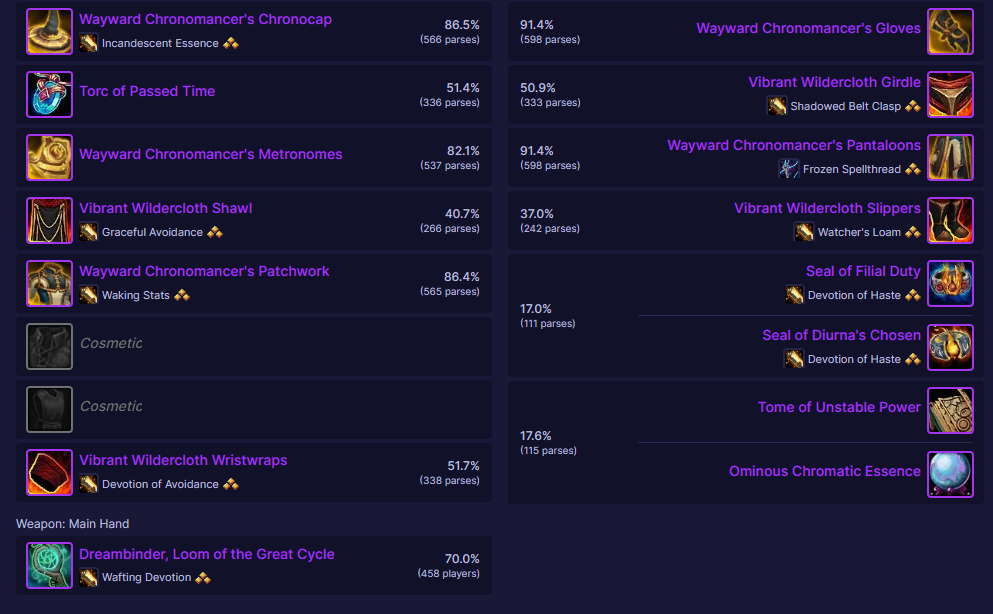Viewport: 993px width, 614px height.
Task: Open the Vibrant Wildercloth Slippers link
Action: [x=827, y=208]
